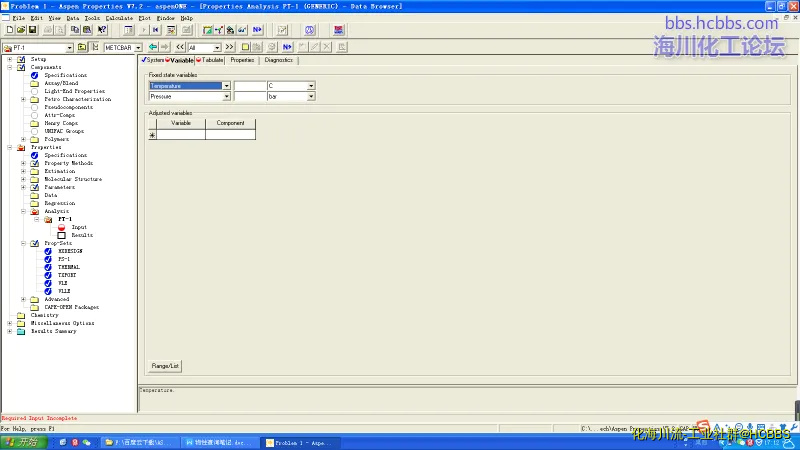Click the empty Variable cell in Adjusted variables
800x450 pixels.
(181, 135)
